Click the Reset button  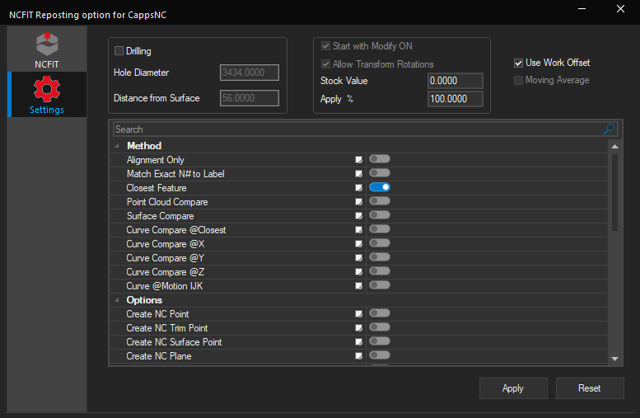coord(589,388)
